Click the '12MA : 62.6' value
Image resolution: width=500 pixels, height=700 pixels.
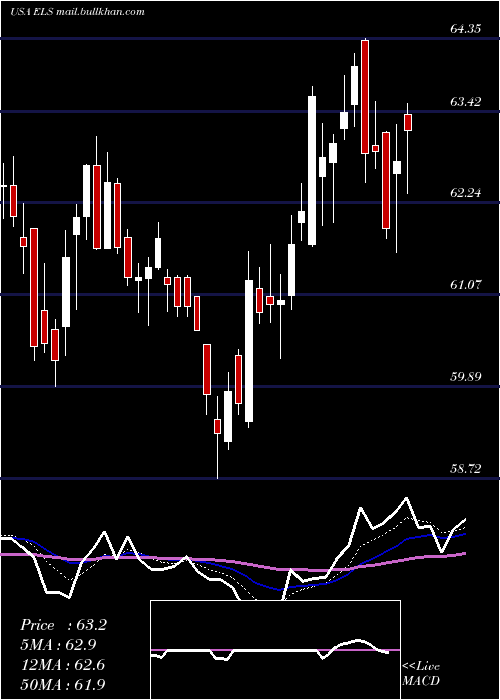click(x=62, y=664)
